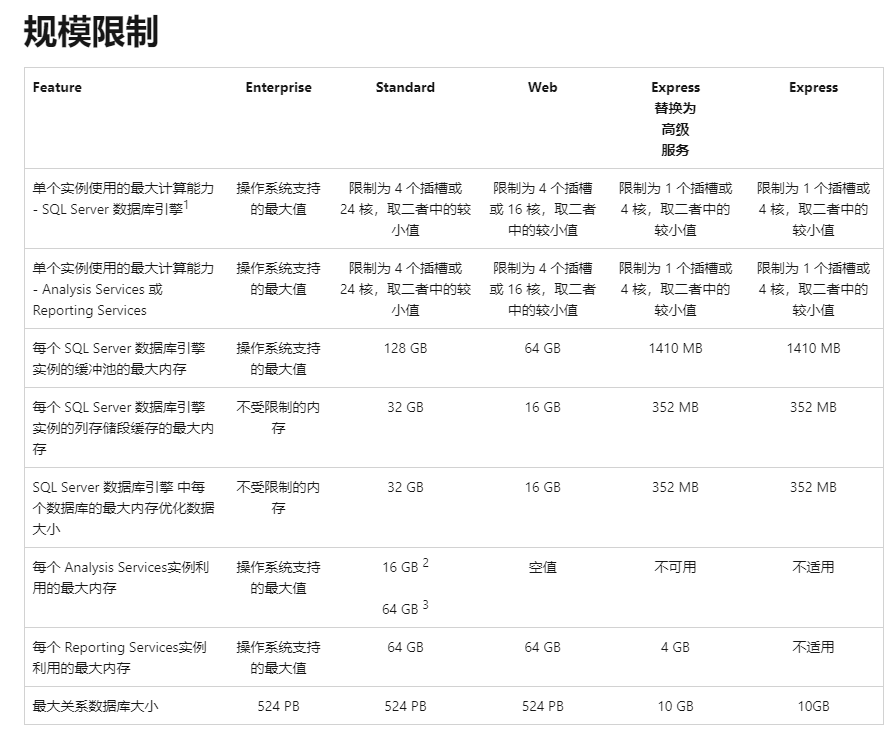Screen dimensions: 896x736
Task: Select the SQL Server 数据库引擎 最大计算能力 feature cell
Action: [123, 198]
